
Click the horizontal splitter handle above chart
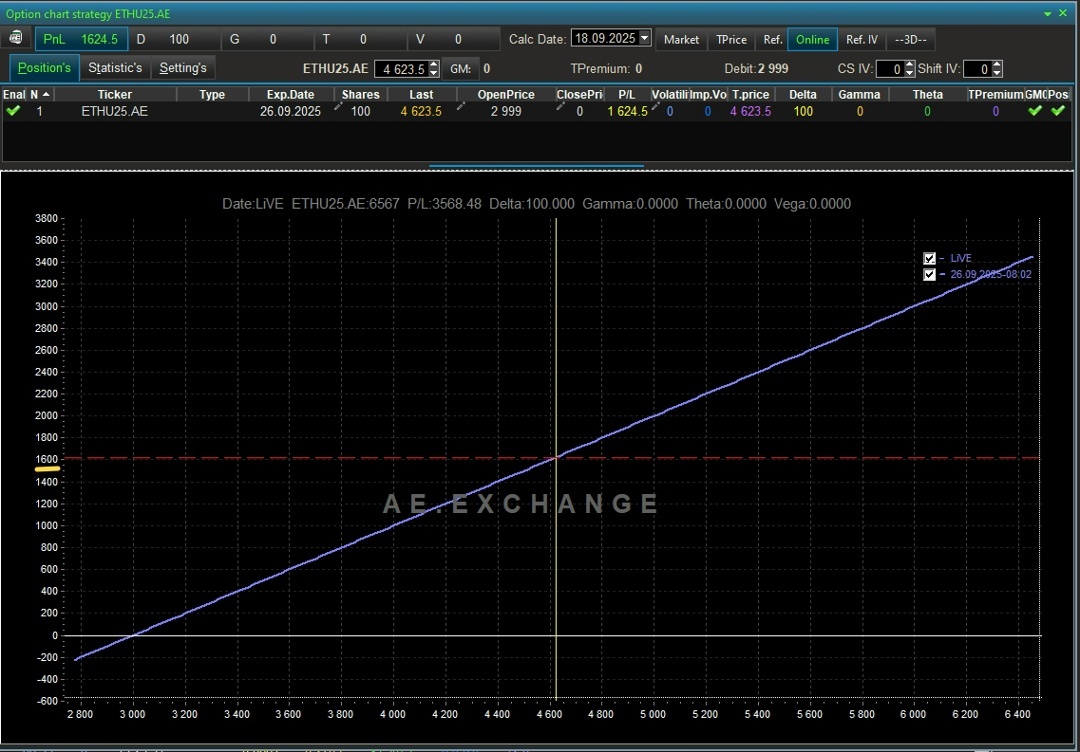[536, 166]
